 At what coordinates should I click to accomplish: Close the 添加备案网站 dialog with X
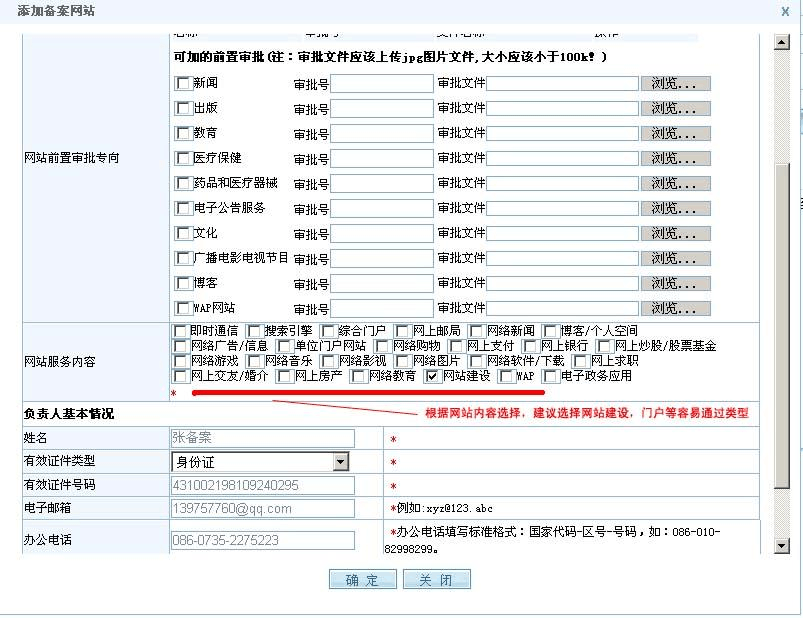(784, 10)
